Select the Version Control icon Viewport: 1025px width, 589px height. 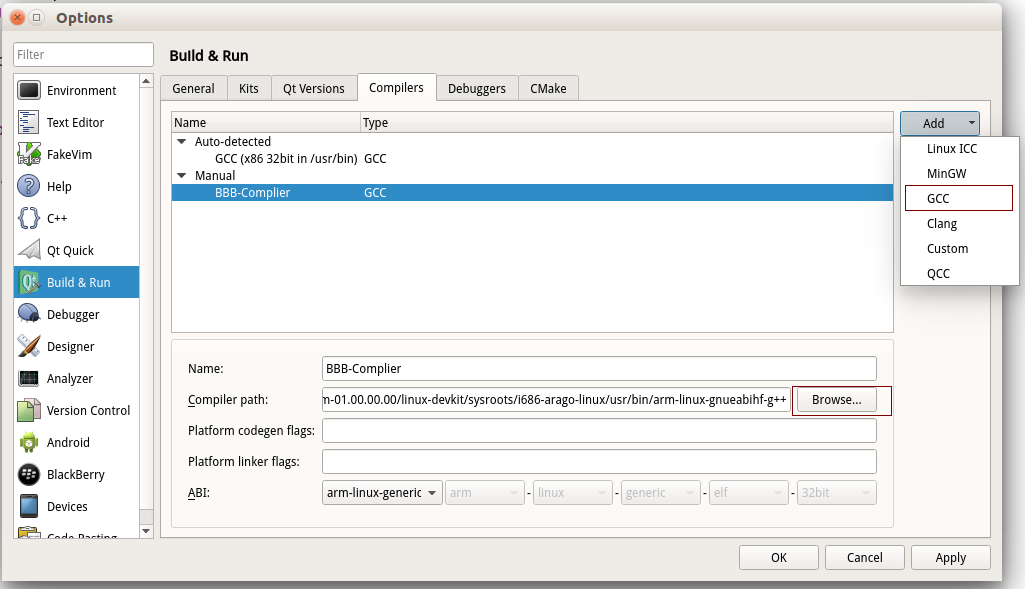pyautogui.click(x=29, y=411)
